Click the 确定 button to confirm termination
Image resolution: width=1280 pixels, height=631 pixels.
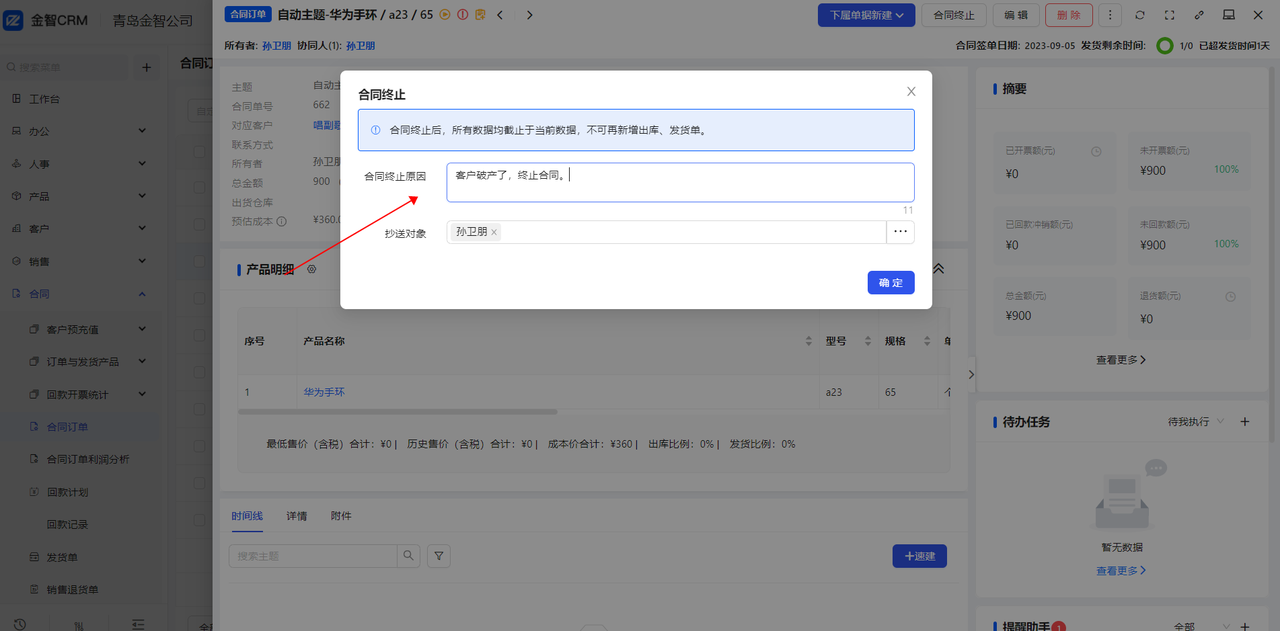890,283
